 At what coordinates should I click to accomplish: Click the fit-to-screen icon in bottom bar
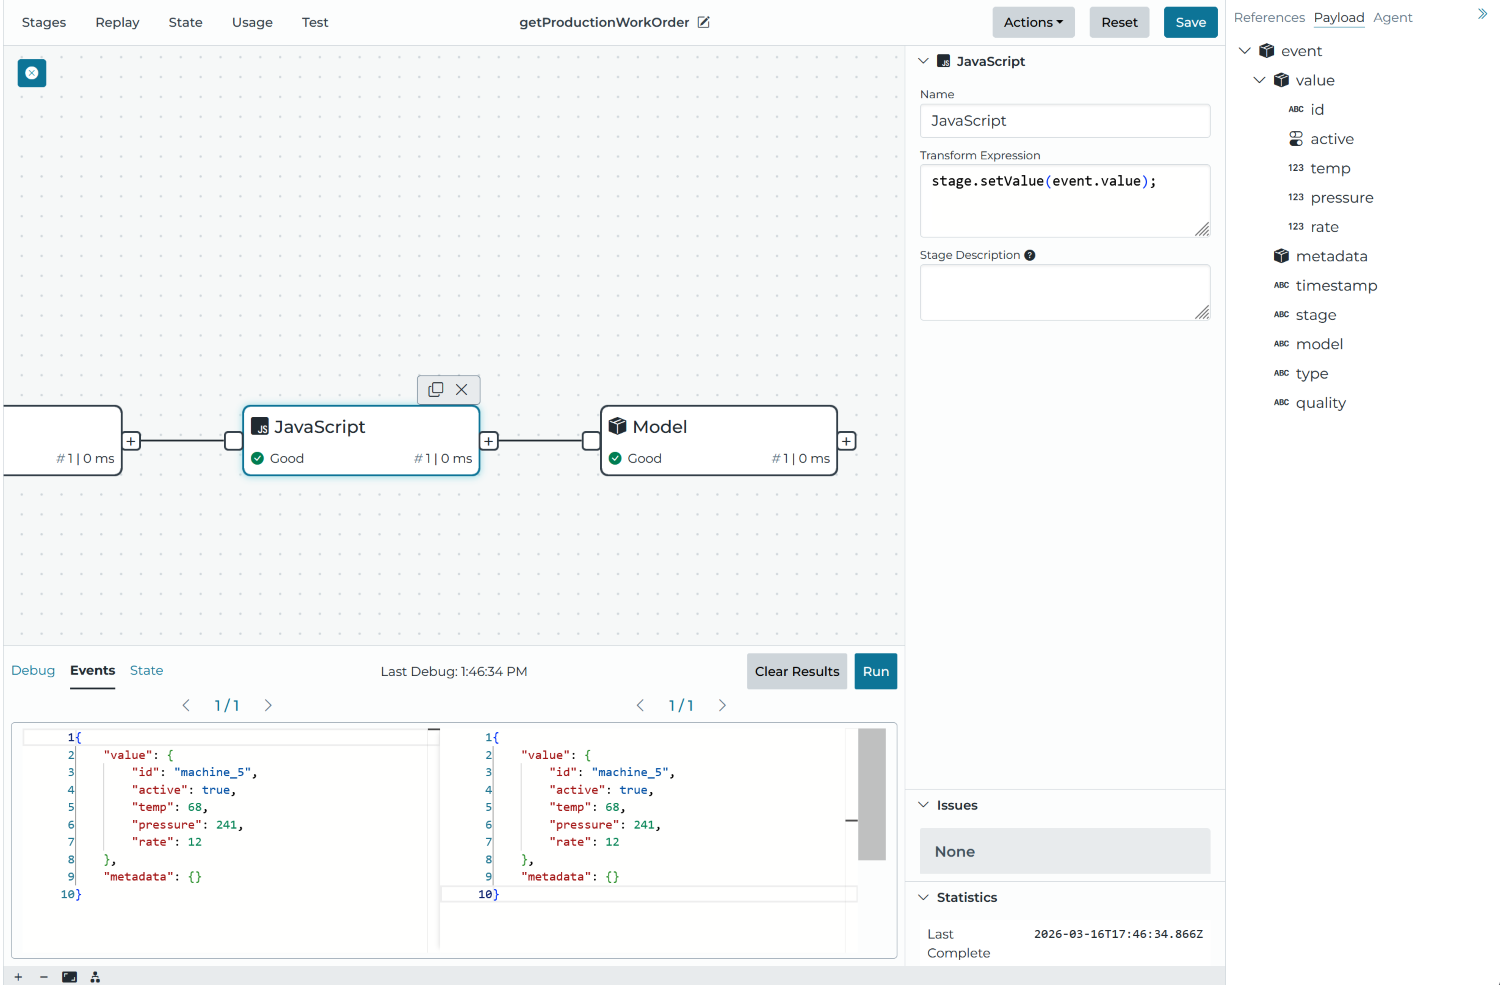point(69,977)
